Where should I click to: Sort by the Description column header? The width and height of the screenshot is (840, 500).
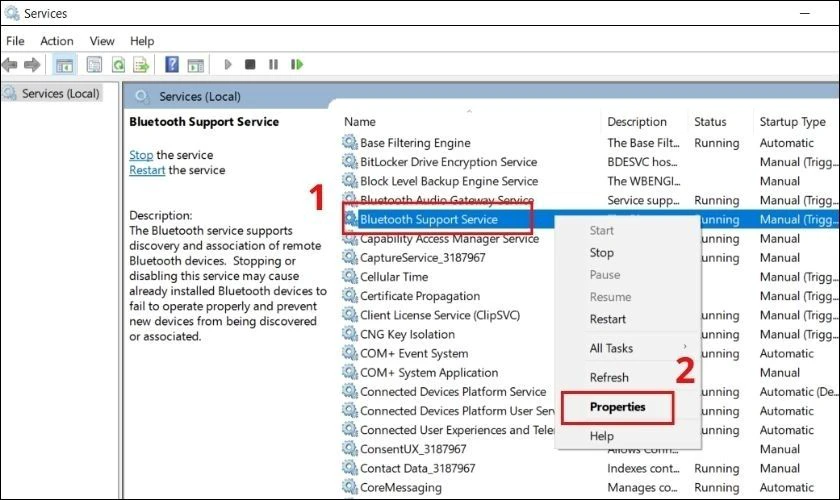tap(637, 122)
